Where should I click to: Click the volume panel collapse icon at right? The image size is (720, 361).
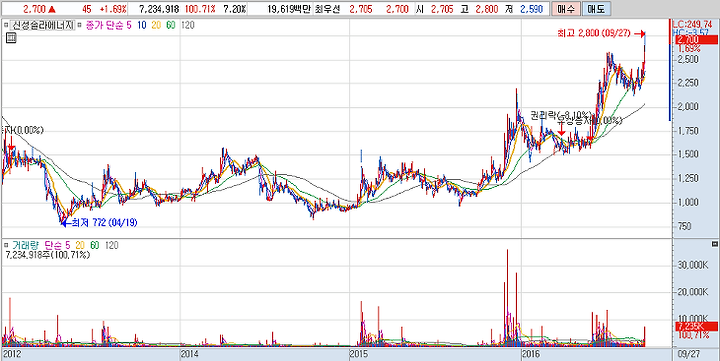[714, 243]
